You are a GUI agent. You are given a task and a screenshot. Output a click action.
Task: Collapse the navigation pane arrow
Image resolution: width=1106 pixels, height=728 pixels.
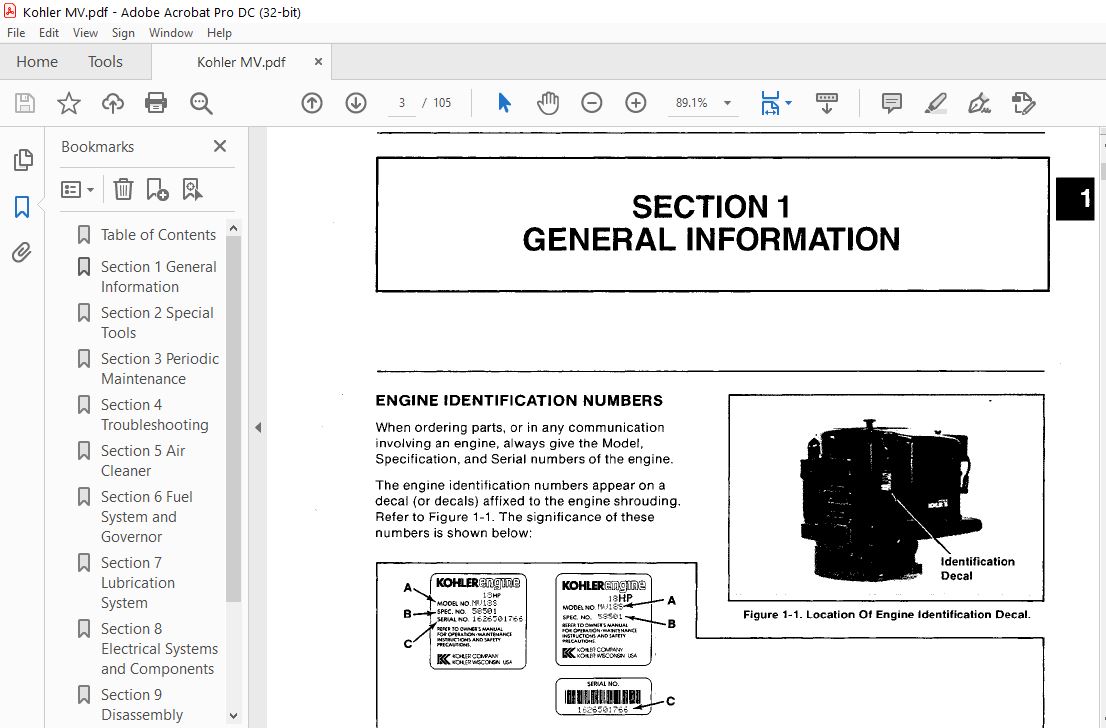click(x=257, y=427)
